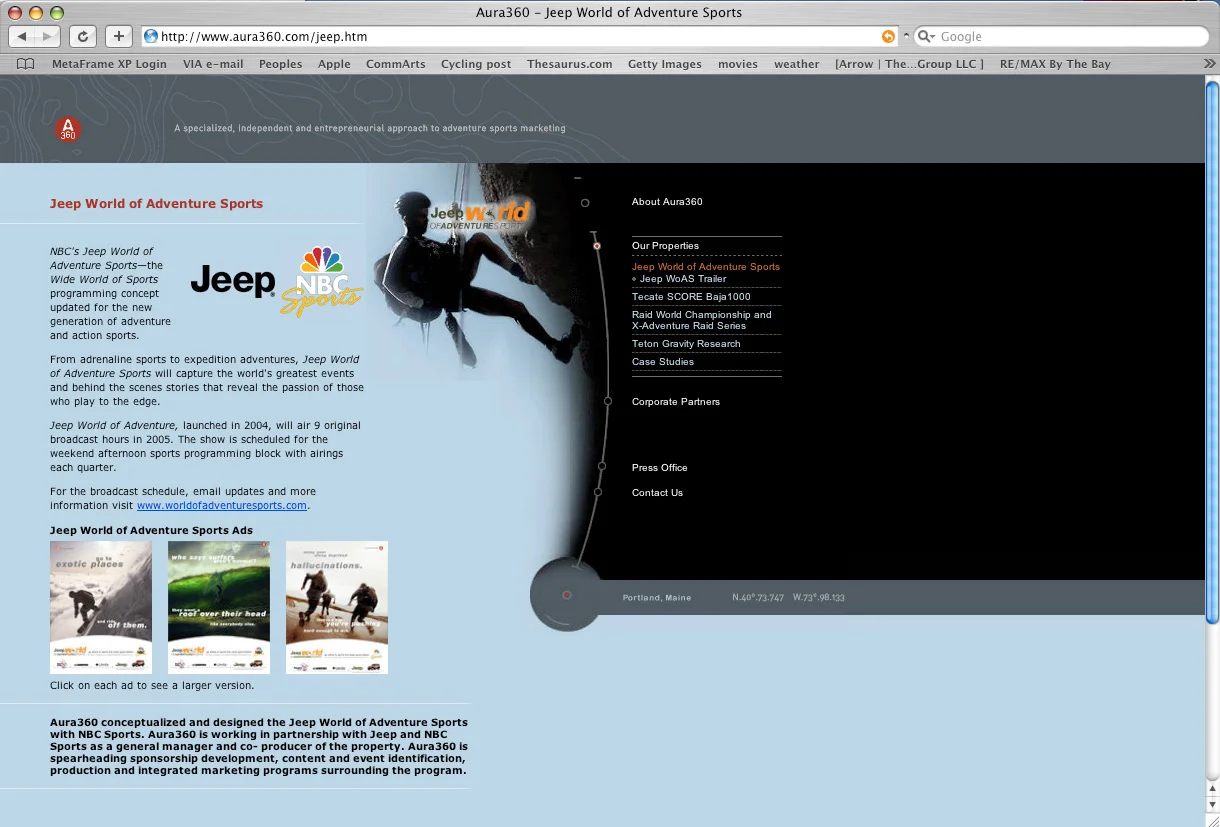1220x827 pixels.
Task: Click 'Jeep World of Adventure Sports Ads' subheading
Action: click(x=151, y=531)
